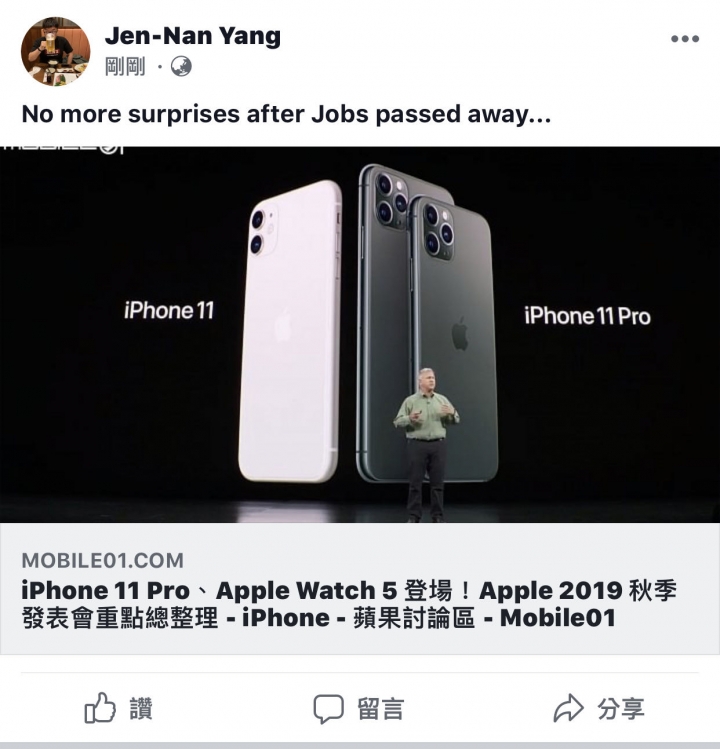720x749 pixels.
Task: Click the dark iPhone 11 Pro phones
Action: tap(428, 323)
